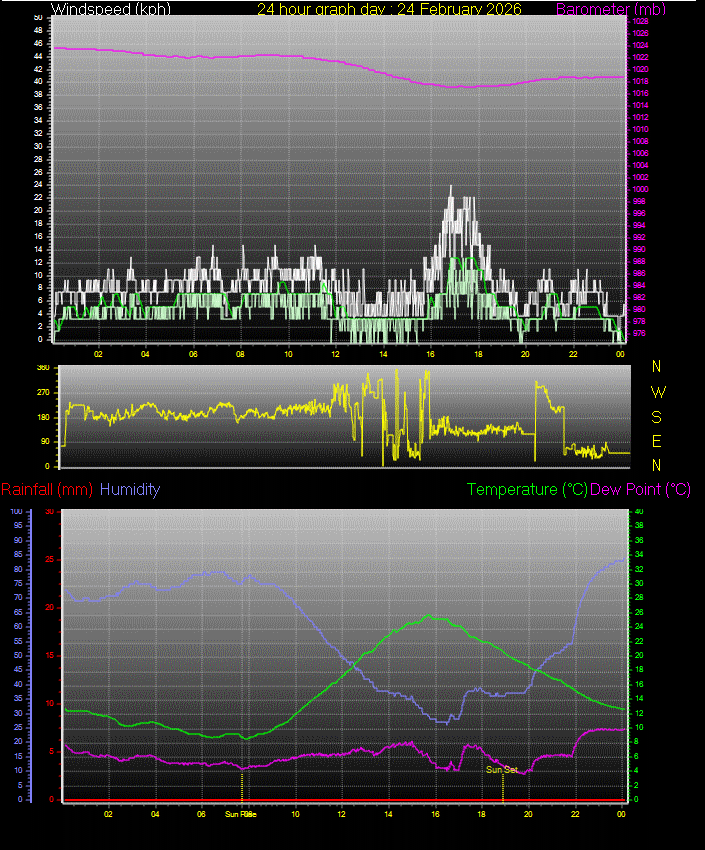The image size is (705, 850).
Task: Click the 'W' wind direction label
Action: click(x=657, y=392)
